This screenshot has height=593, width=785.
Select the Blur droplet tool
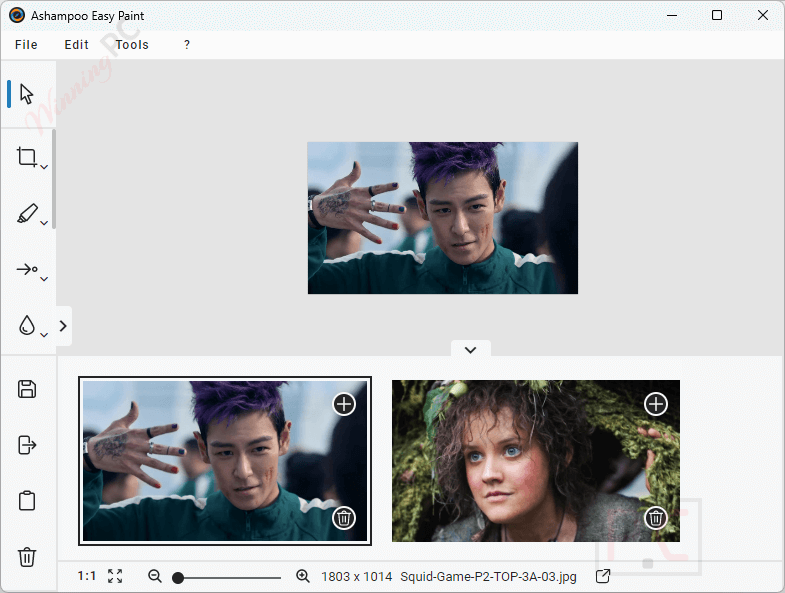pyautogui.click(x=27, y=325)
